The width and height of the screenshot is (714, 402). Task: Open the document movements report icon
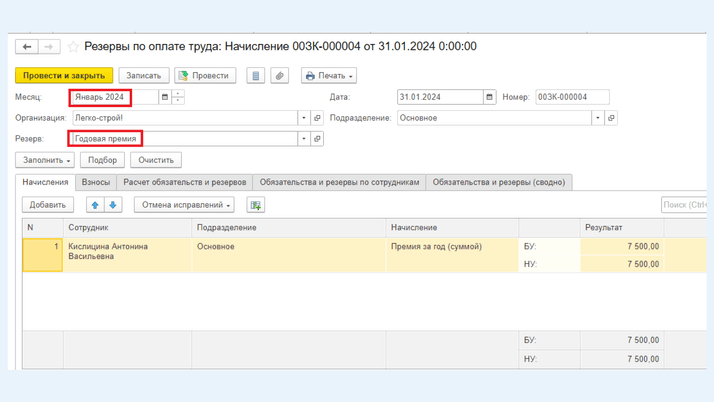256,76
